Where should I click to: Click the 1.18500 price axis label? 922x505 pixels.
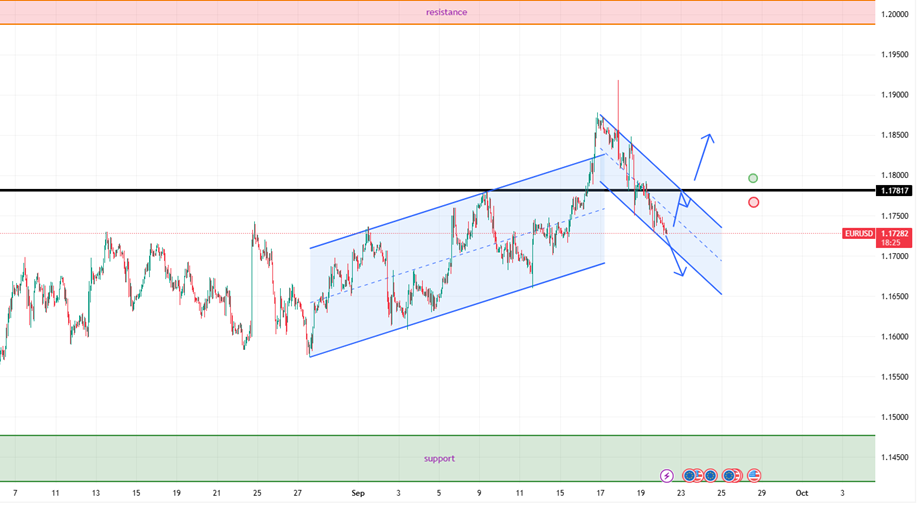(894, 135)
